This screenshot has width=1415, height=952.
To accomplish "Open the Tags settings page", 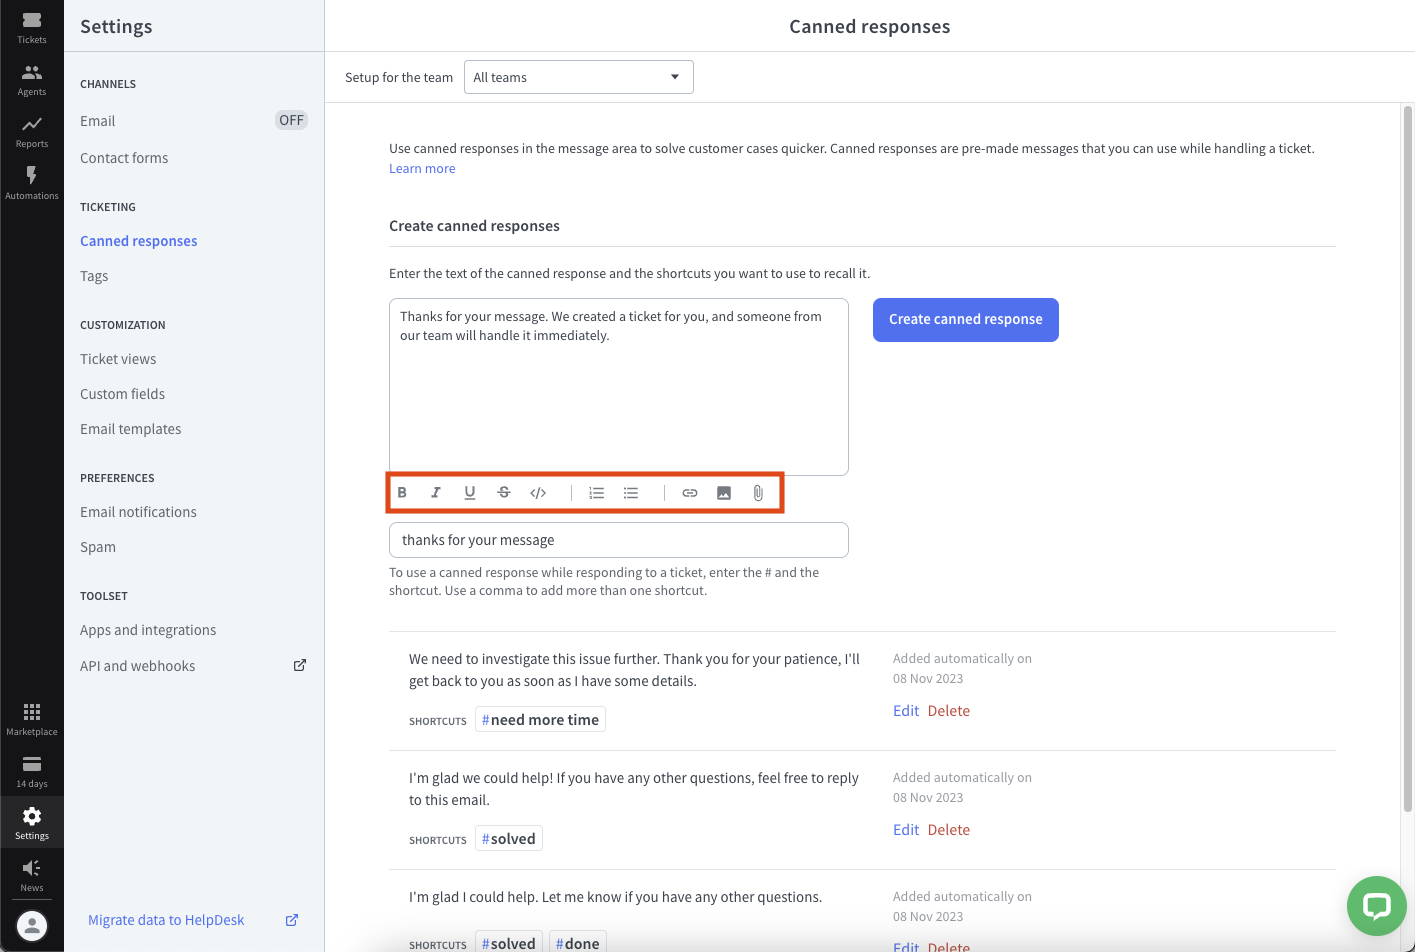I will [x=94, y=276].
